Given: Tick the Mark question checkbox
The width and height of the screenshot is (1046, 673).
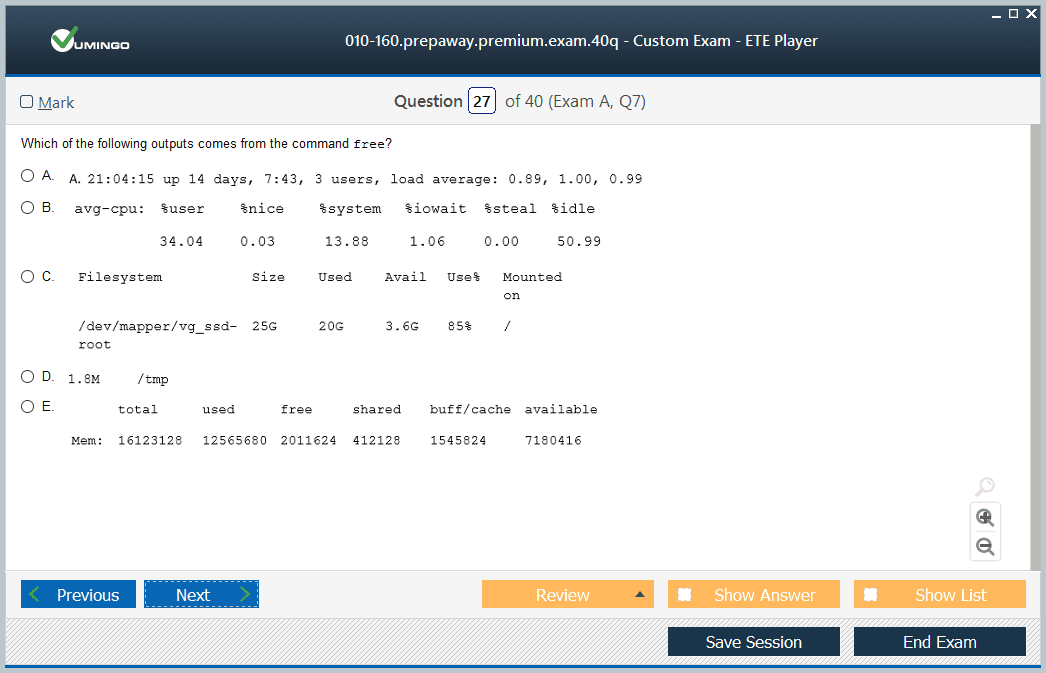Looking at the screenshot, I should point(27,102).
